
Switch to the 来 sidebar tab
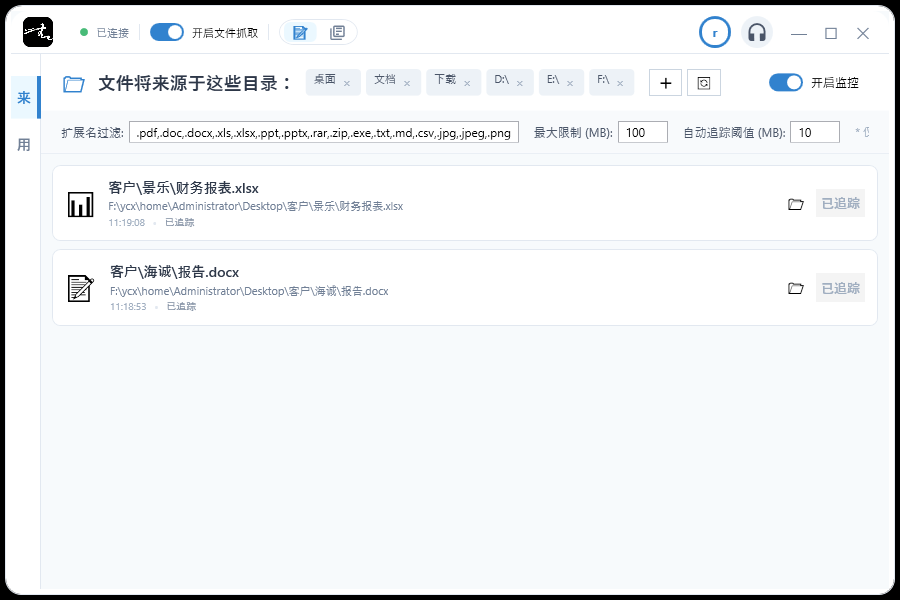[x=23, y=98]
